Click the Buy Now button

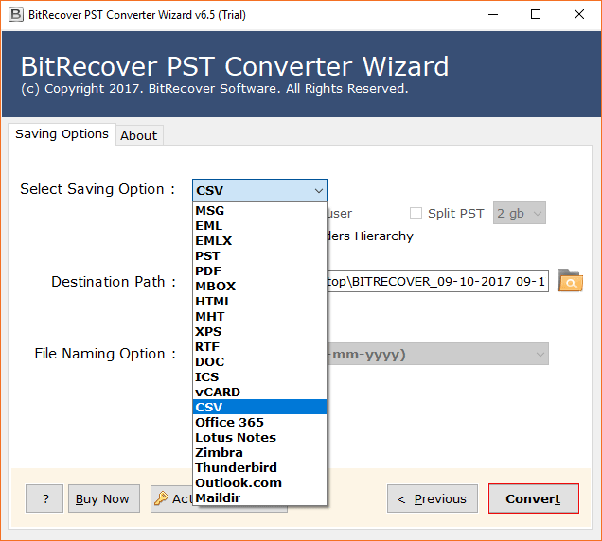104,498
